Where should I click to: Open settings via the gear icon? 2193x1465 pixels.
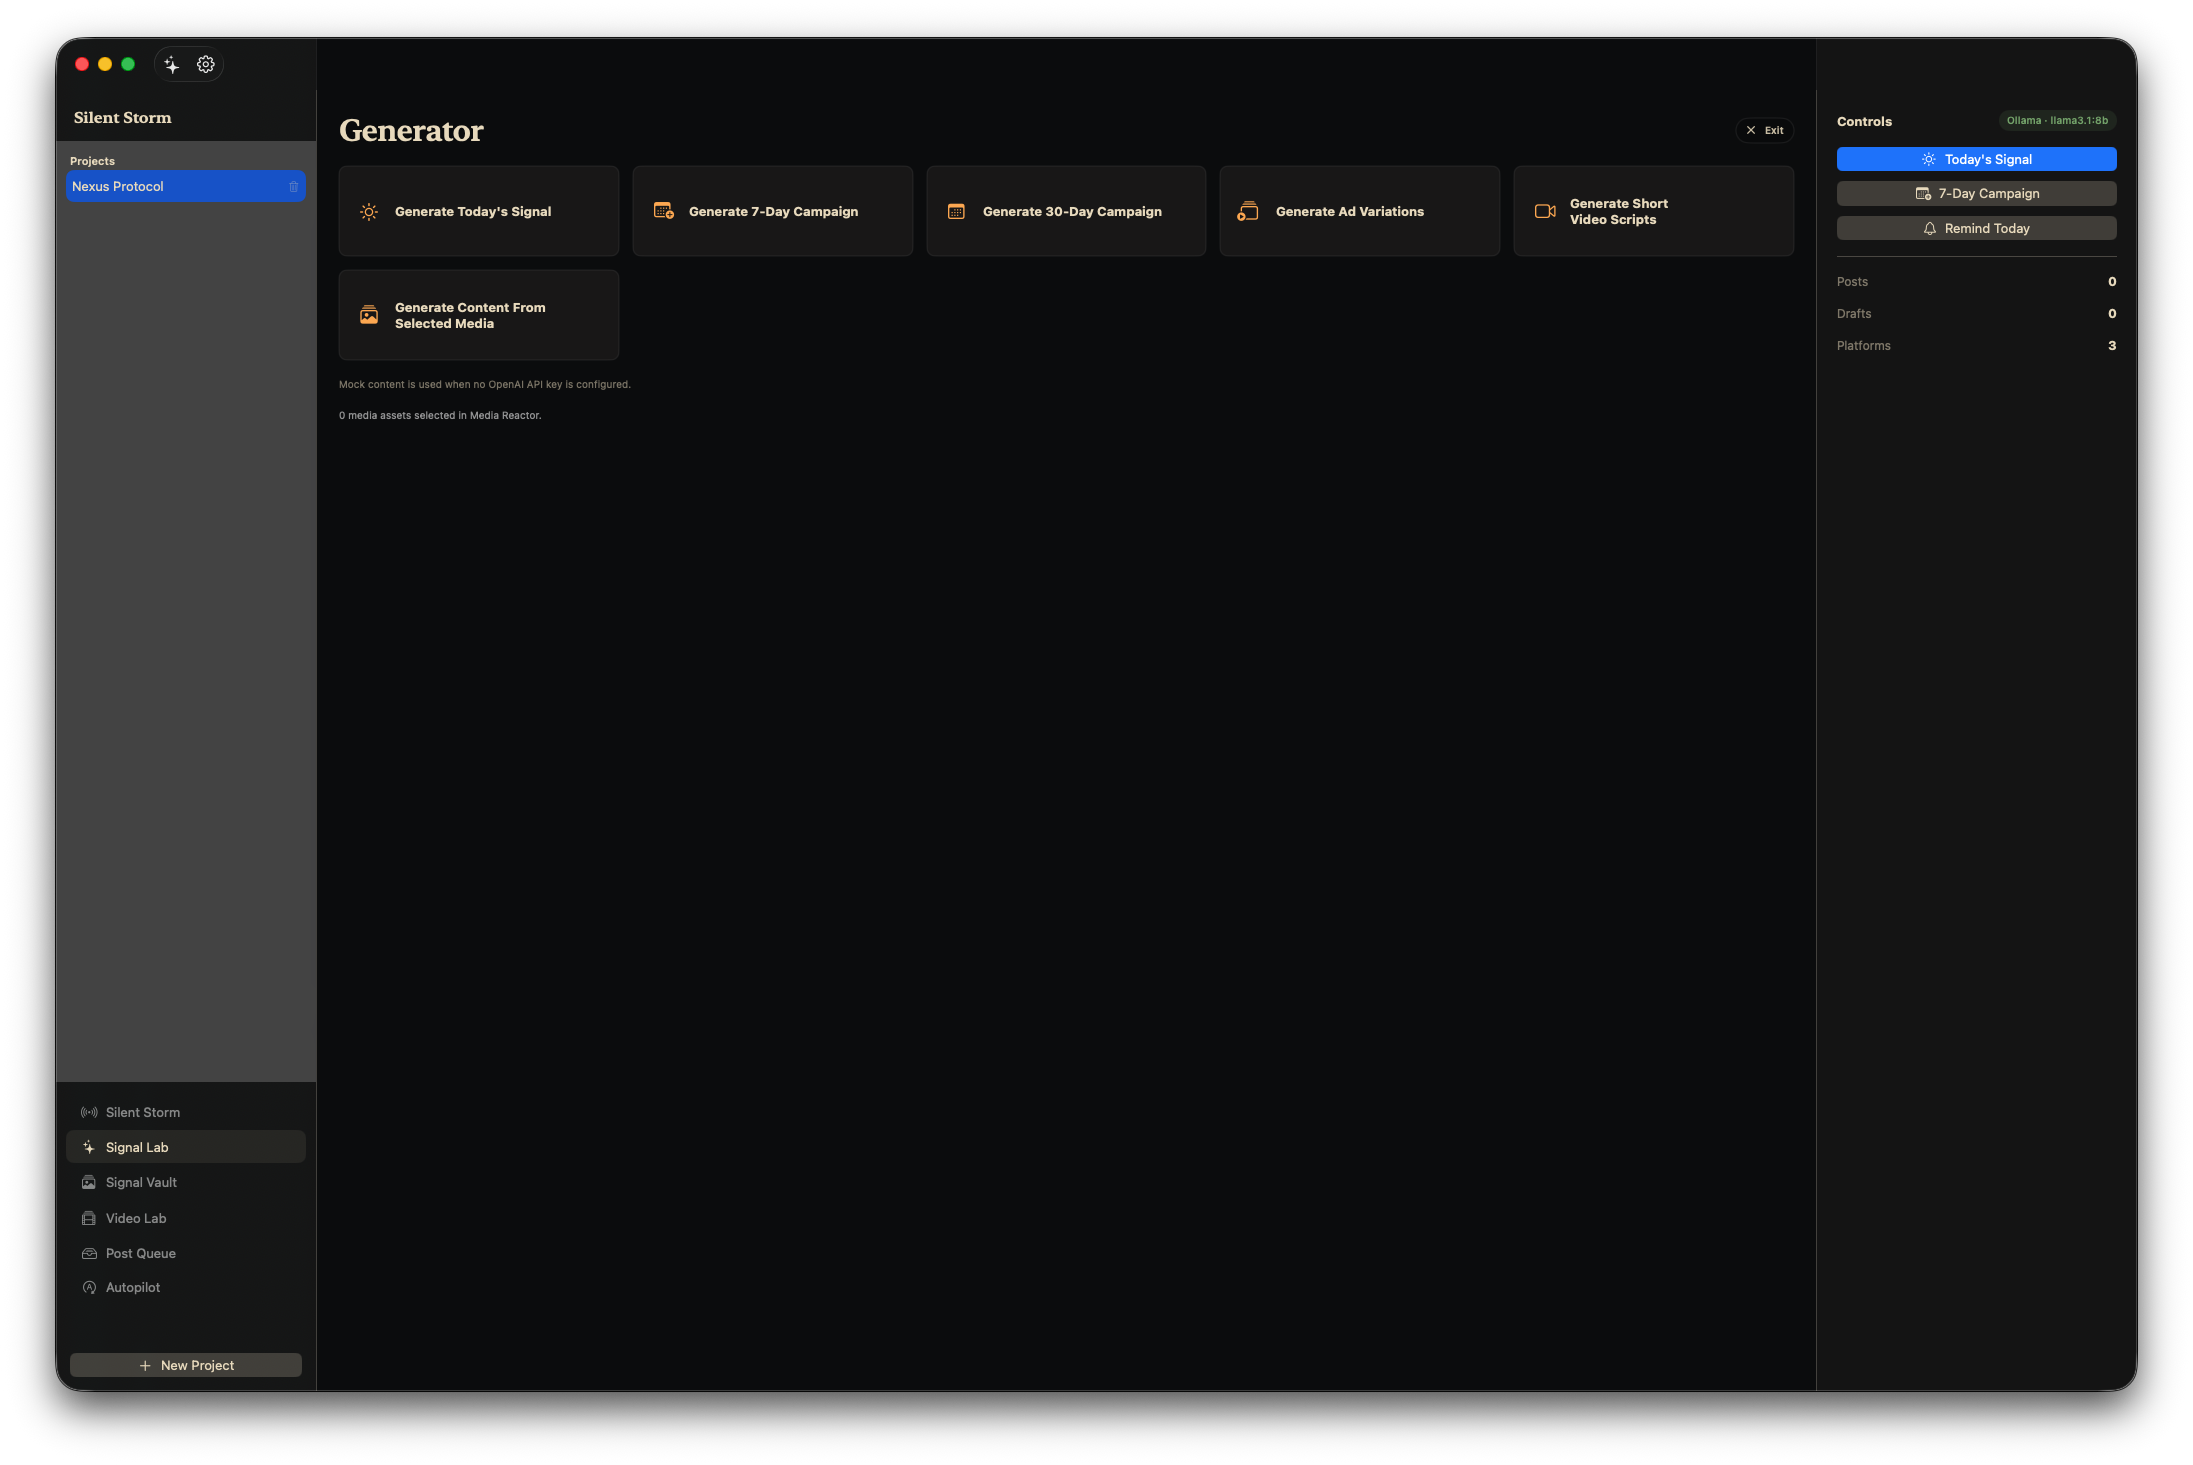206,65
